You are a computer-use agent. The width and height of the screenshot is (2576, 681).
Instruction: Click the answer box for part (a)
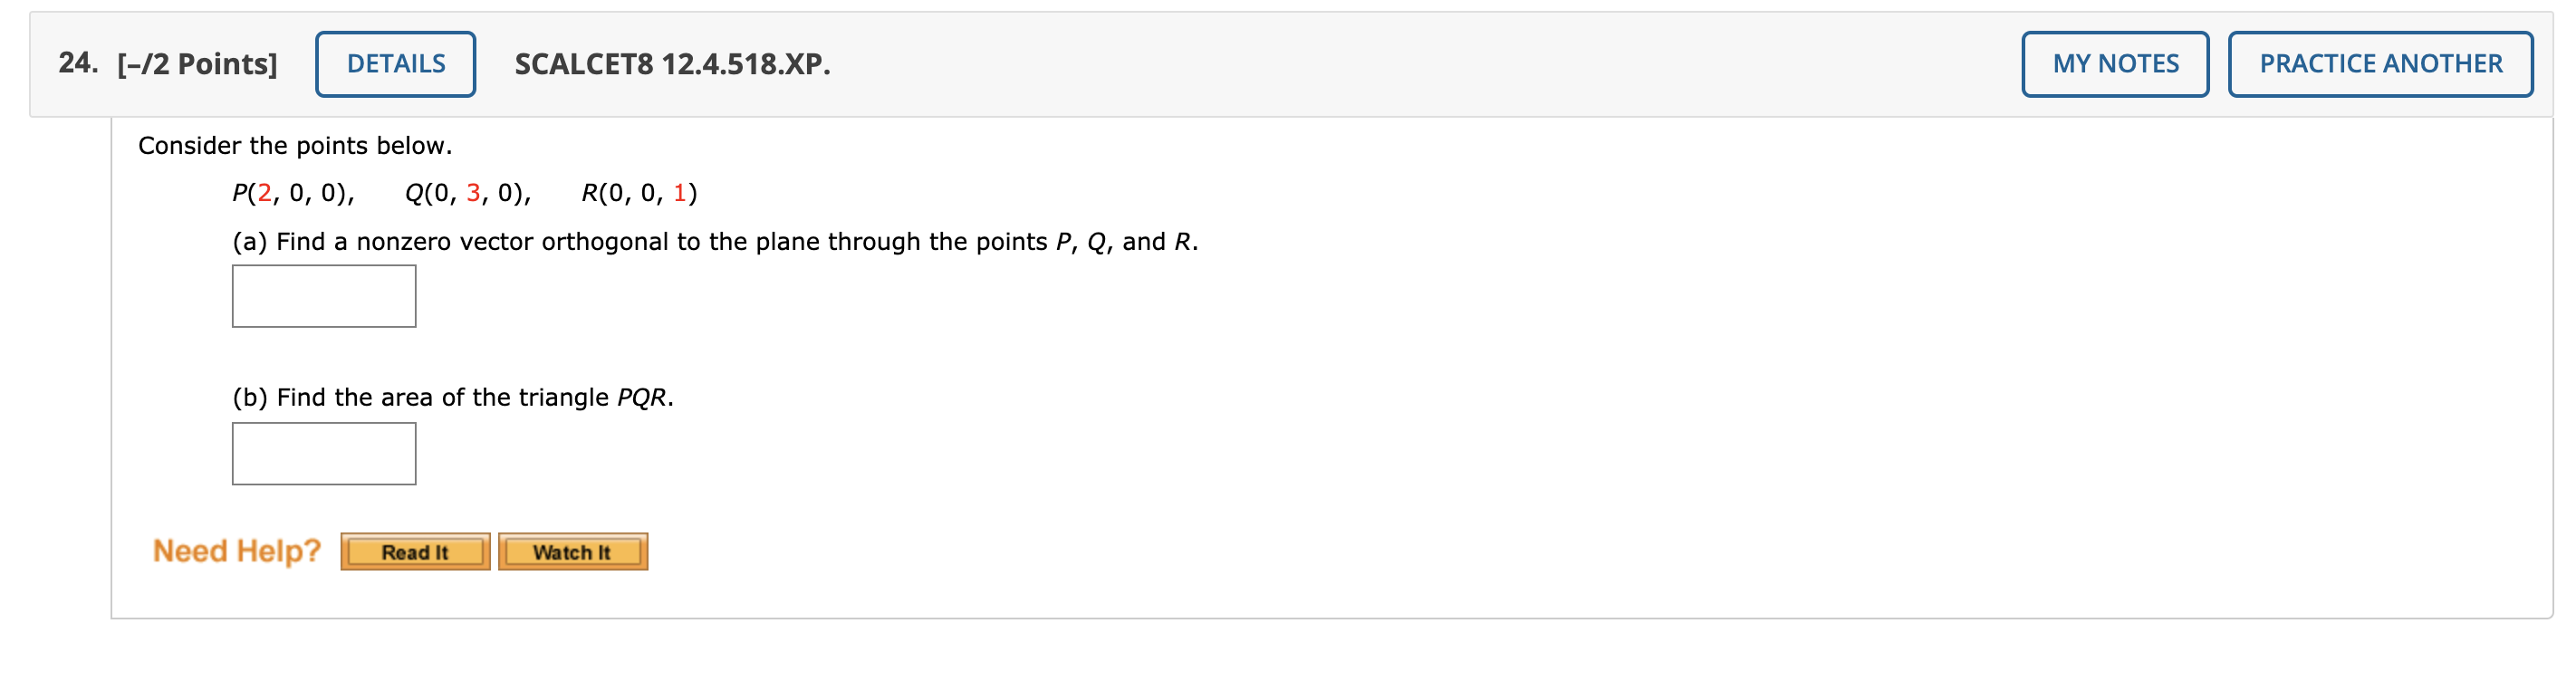coord(323,296)
